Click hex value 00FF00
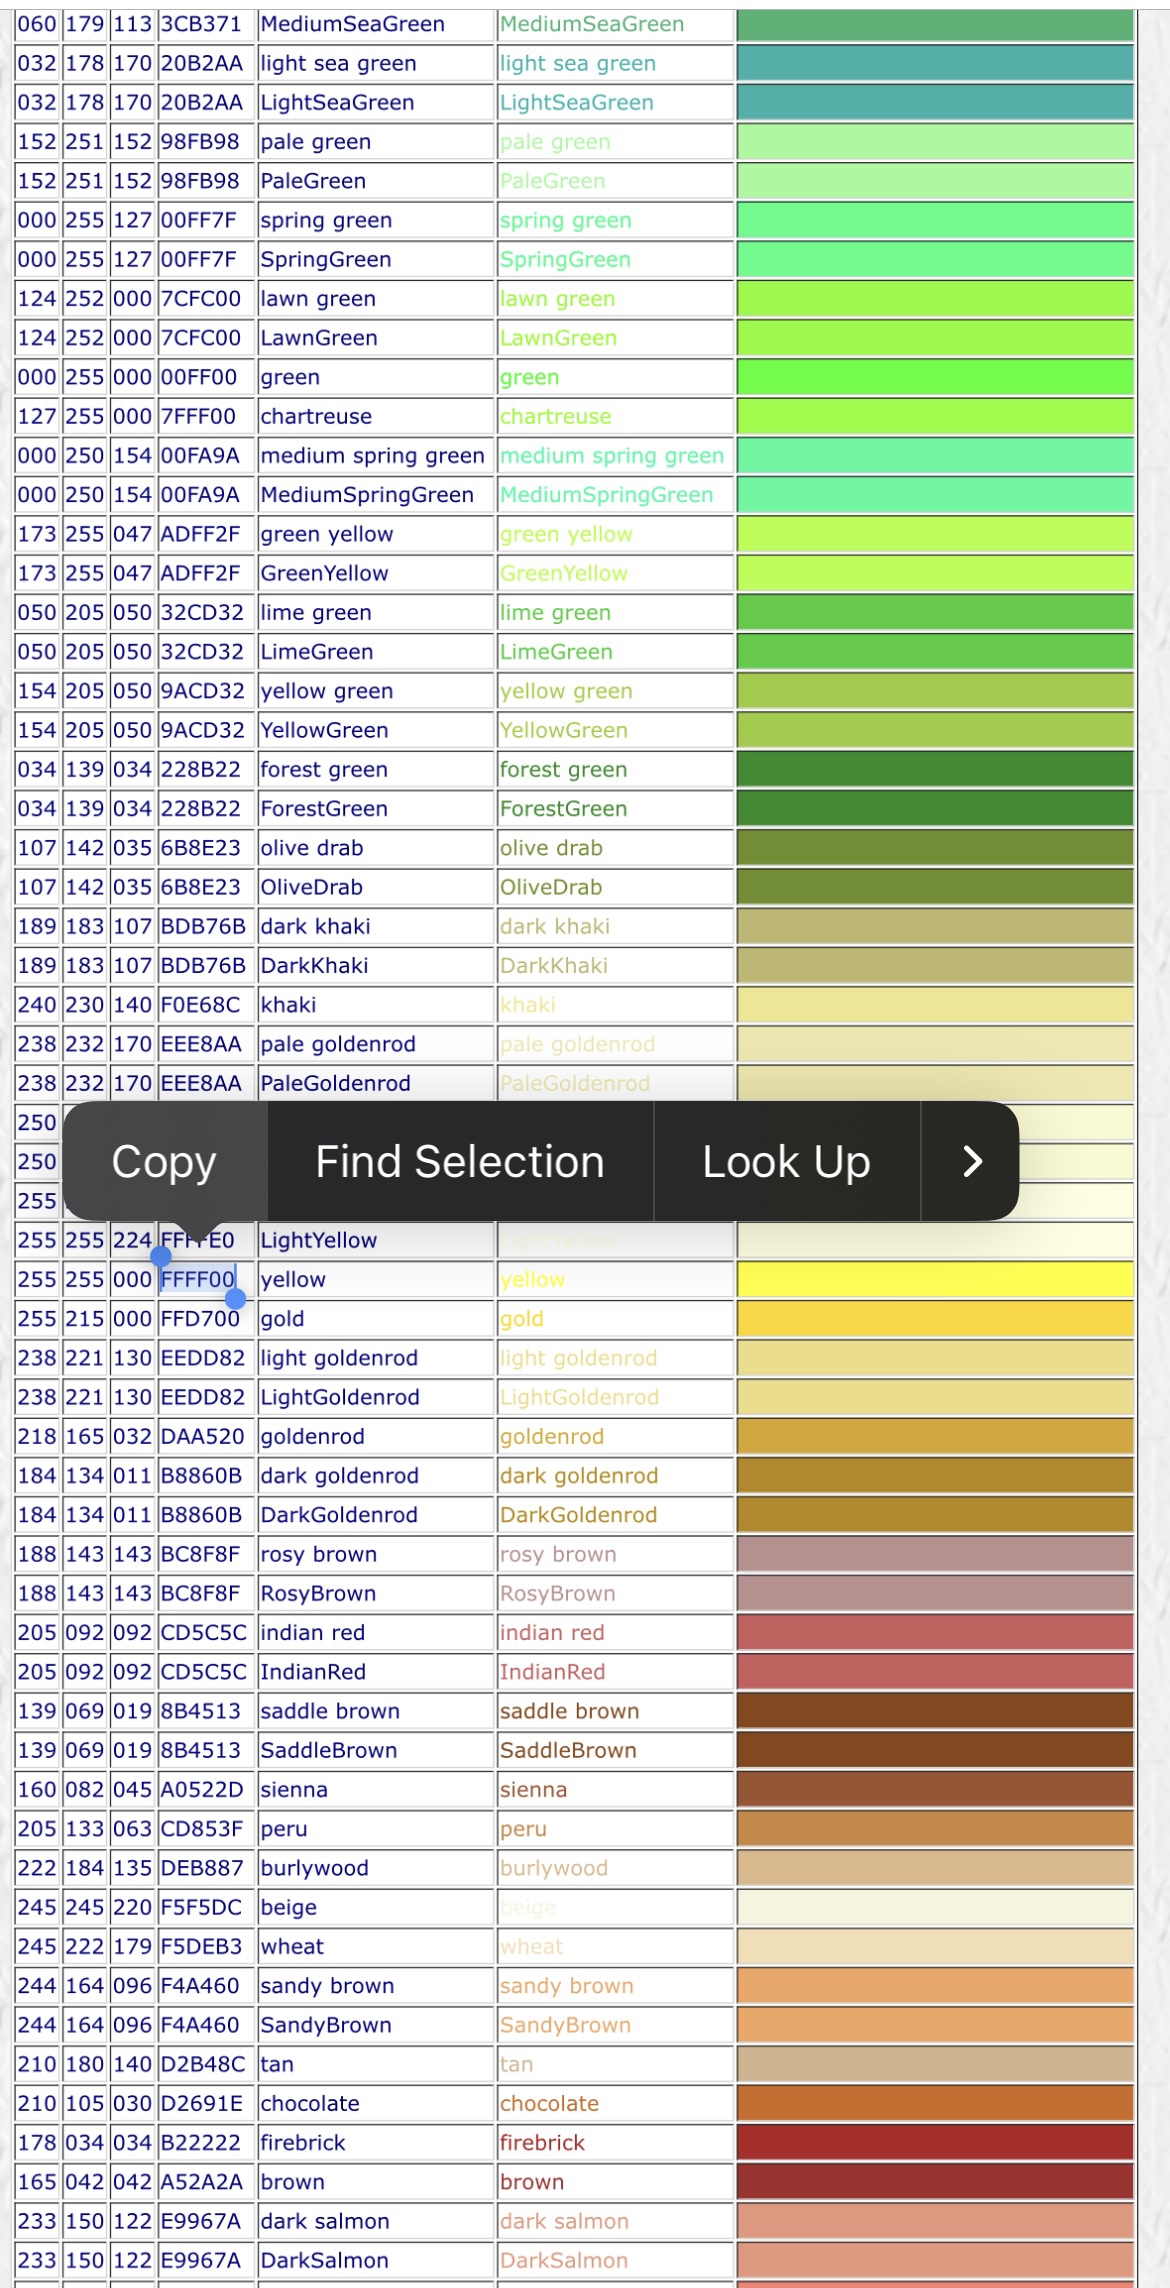The image size is (1170, 2288). pyautogui.click(x=199, y=377)
